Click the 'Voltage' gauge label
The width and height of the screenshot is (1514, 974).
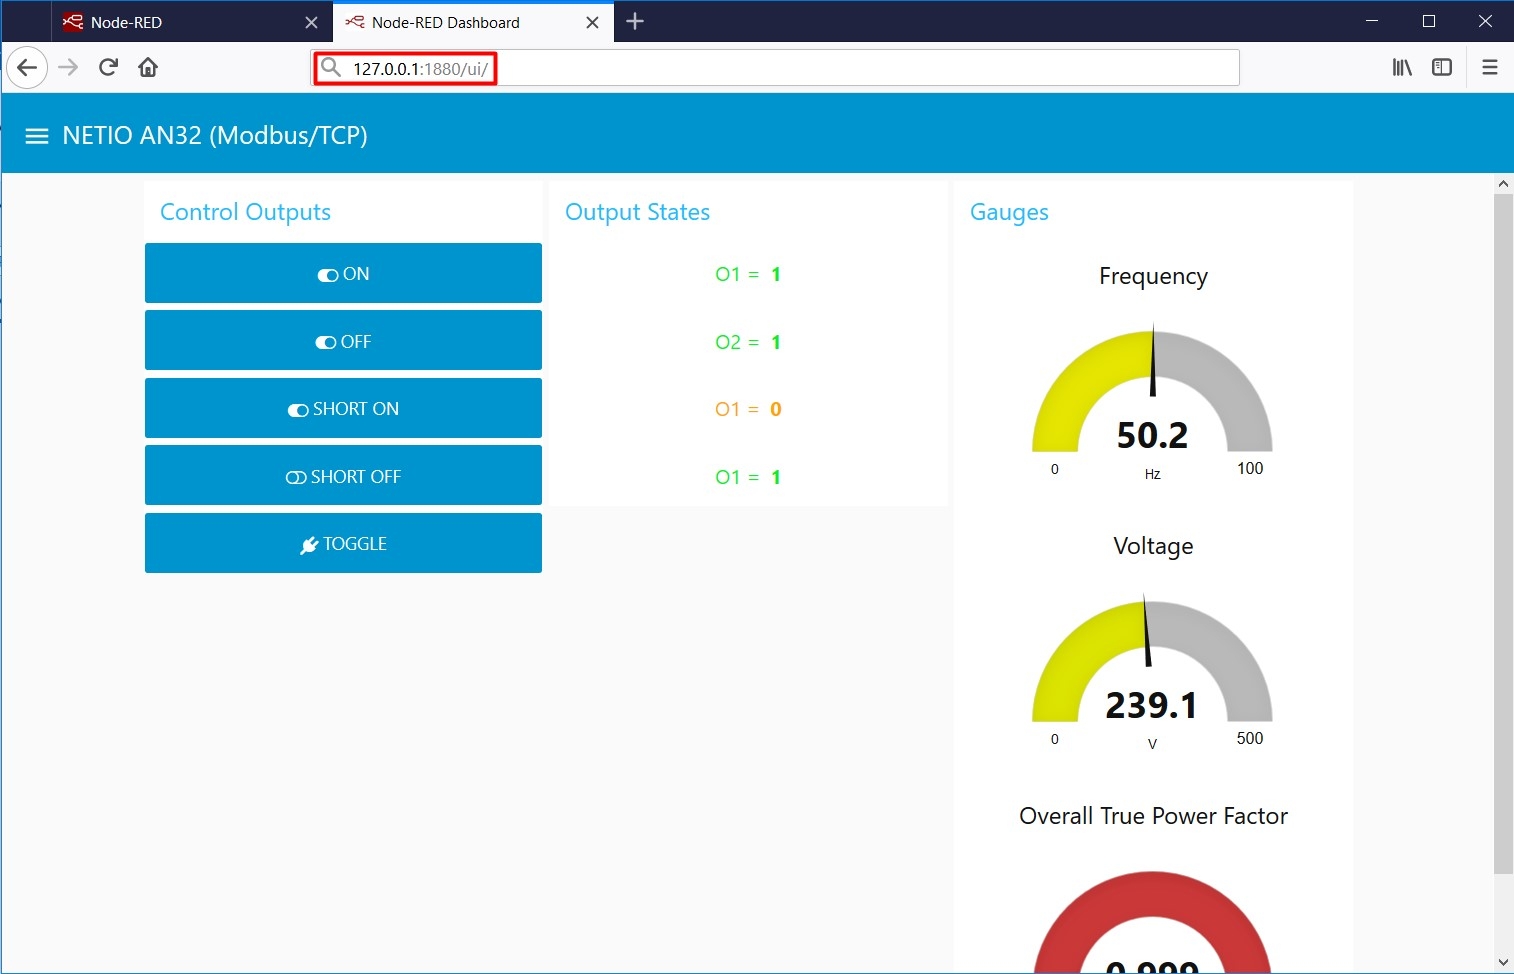point(1153,547)
